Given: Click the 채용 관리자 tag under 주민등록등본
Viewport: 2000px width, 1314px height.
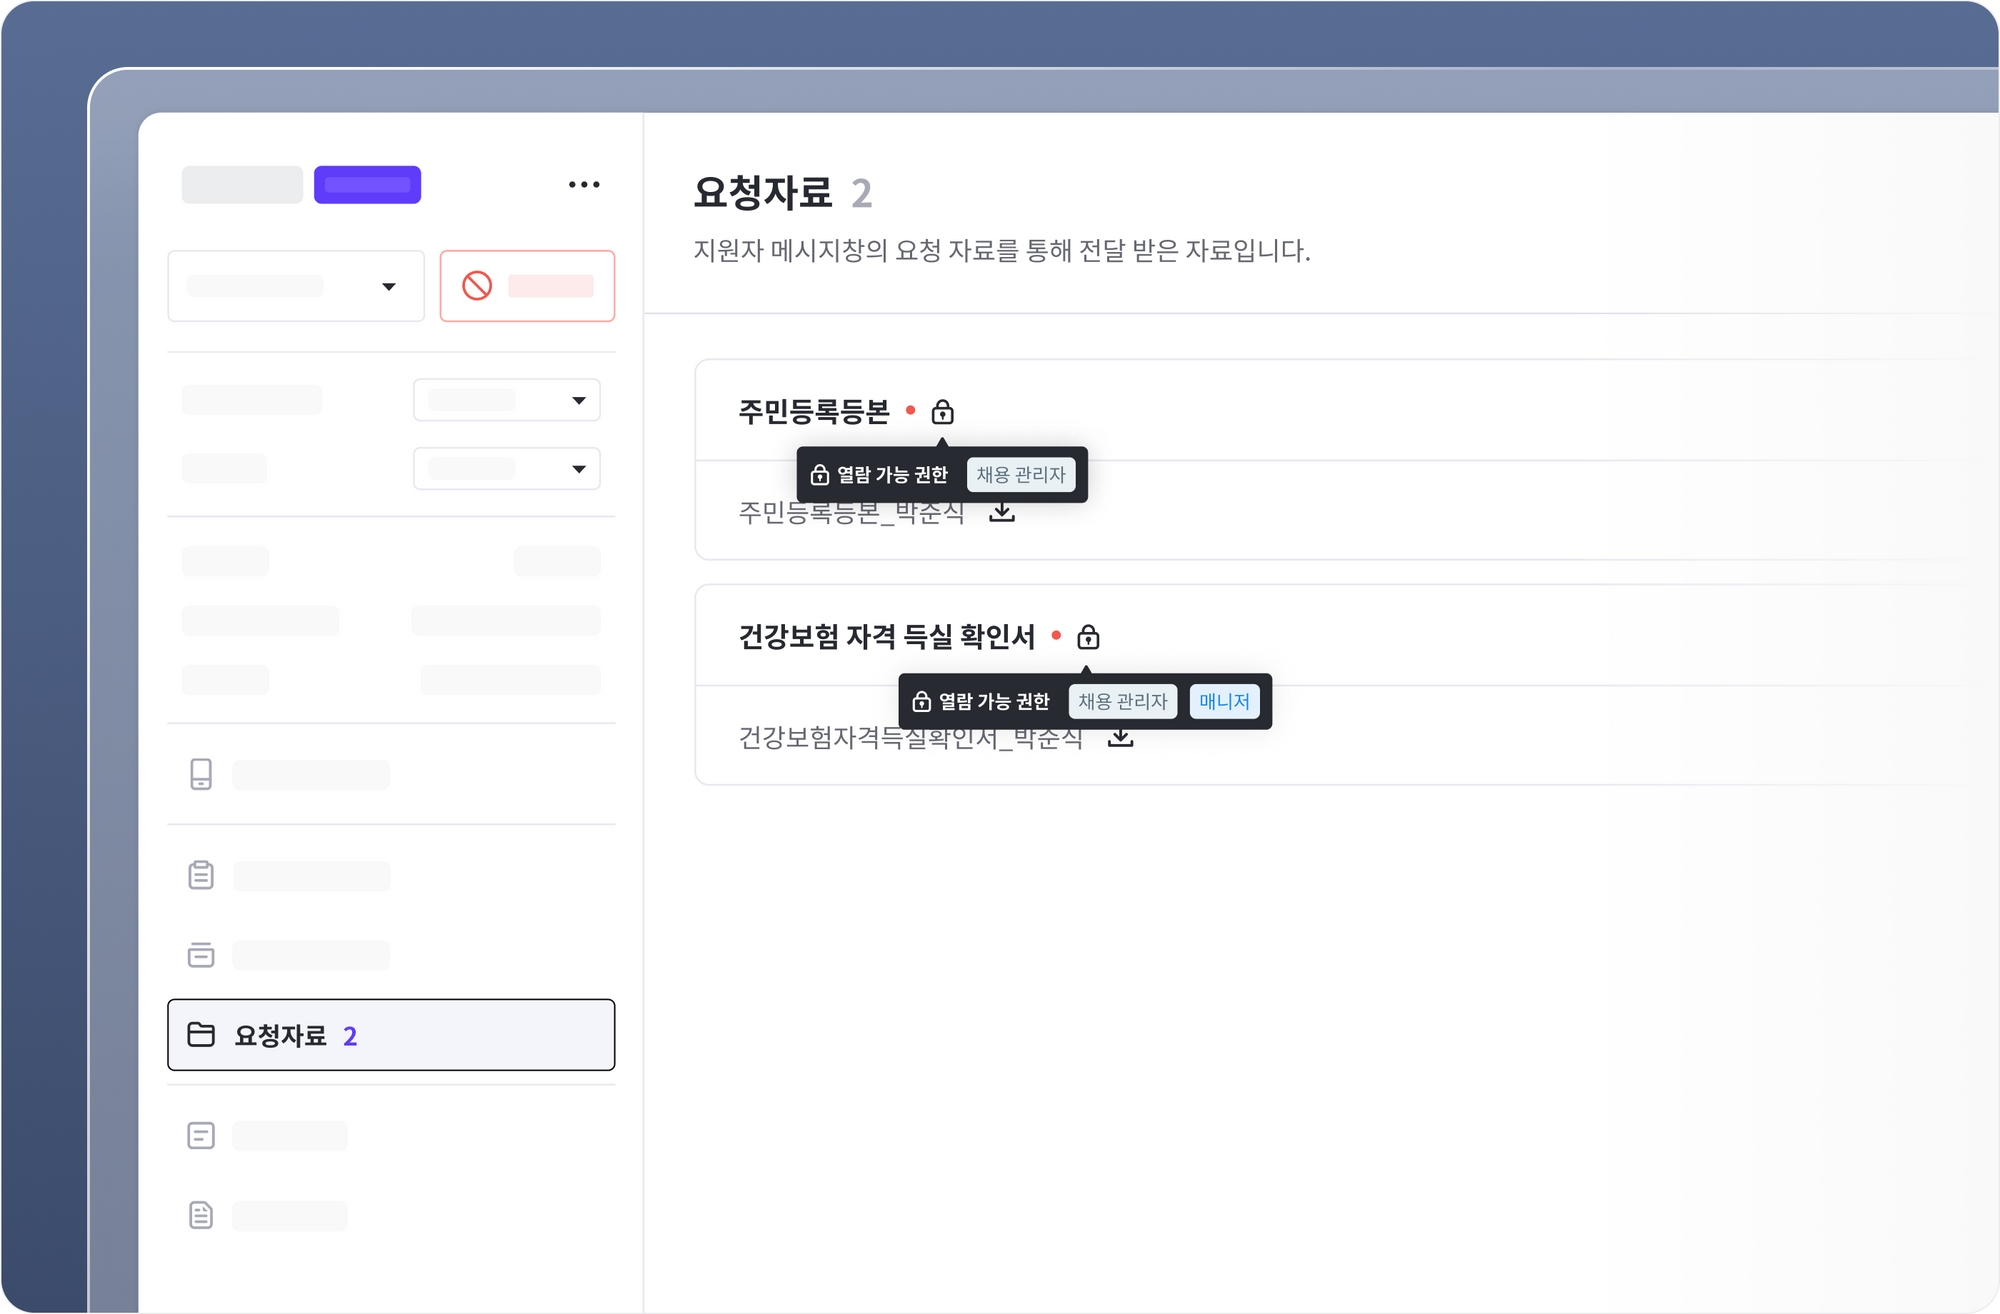Looking at the screenshot, I should [x=1021, y=475].
